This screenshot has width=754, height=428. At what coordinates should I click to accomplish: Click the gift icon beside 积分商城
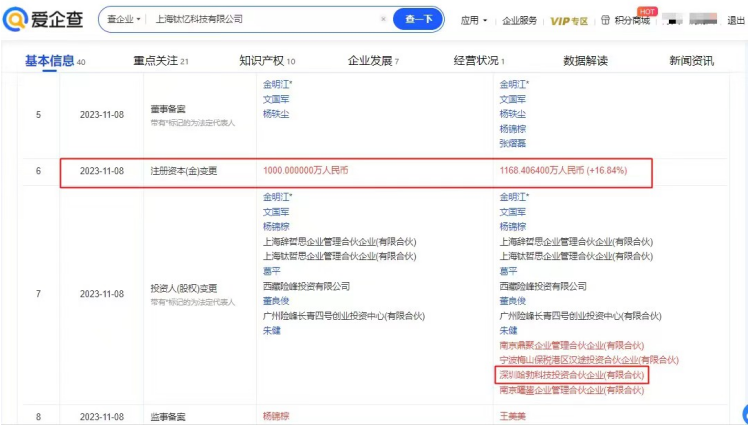click(605, 20)
